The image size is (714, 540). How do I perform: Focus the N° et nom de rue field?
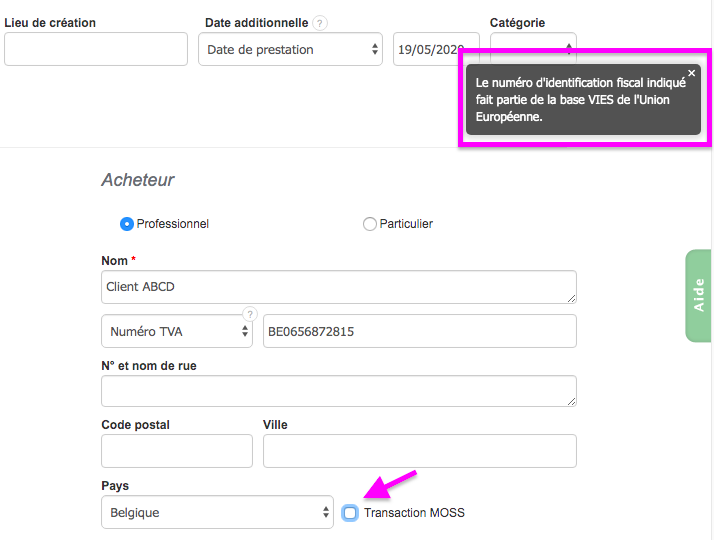pos(339,391)
